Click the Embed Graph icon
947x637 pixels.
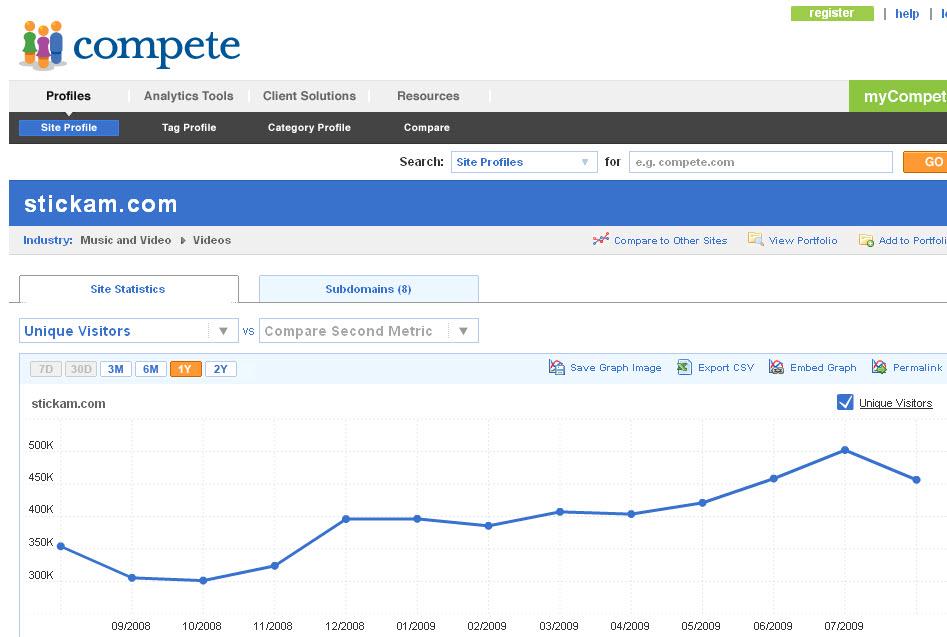coord(776,368)
